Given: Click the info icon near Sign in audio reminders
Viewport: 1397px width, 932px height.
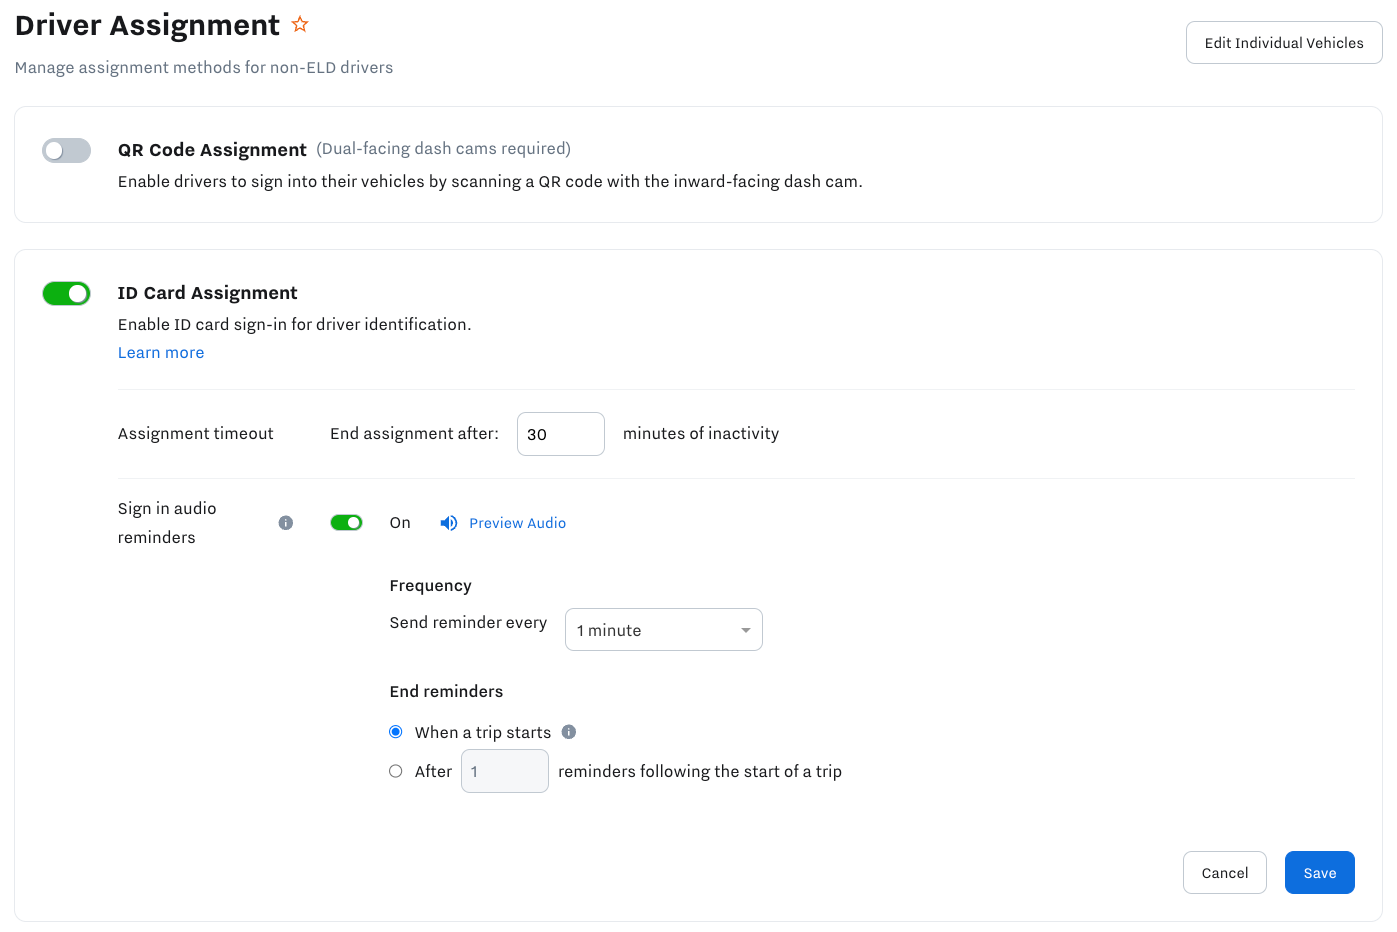Looking at the screenshot, I should (286, 522).
